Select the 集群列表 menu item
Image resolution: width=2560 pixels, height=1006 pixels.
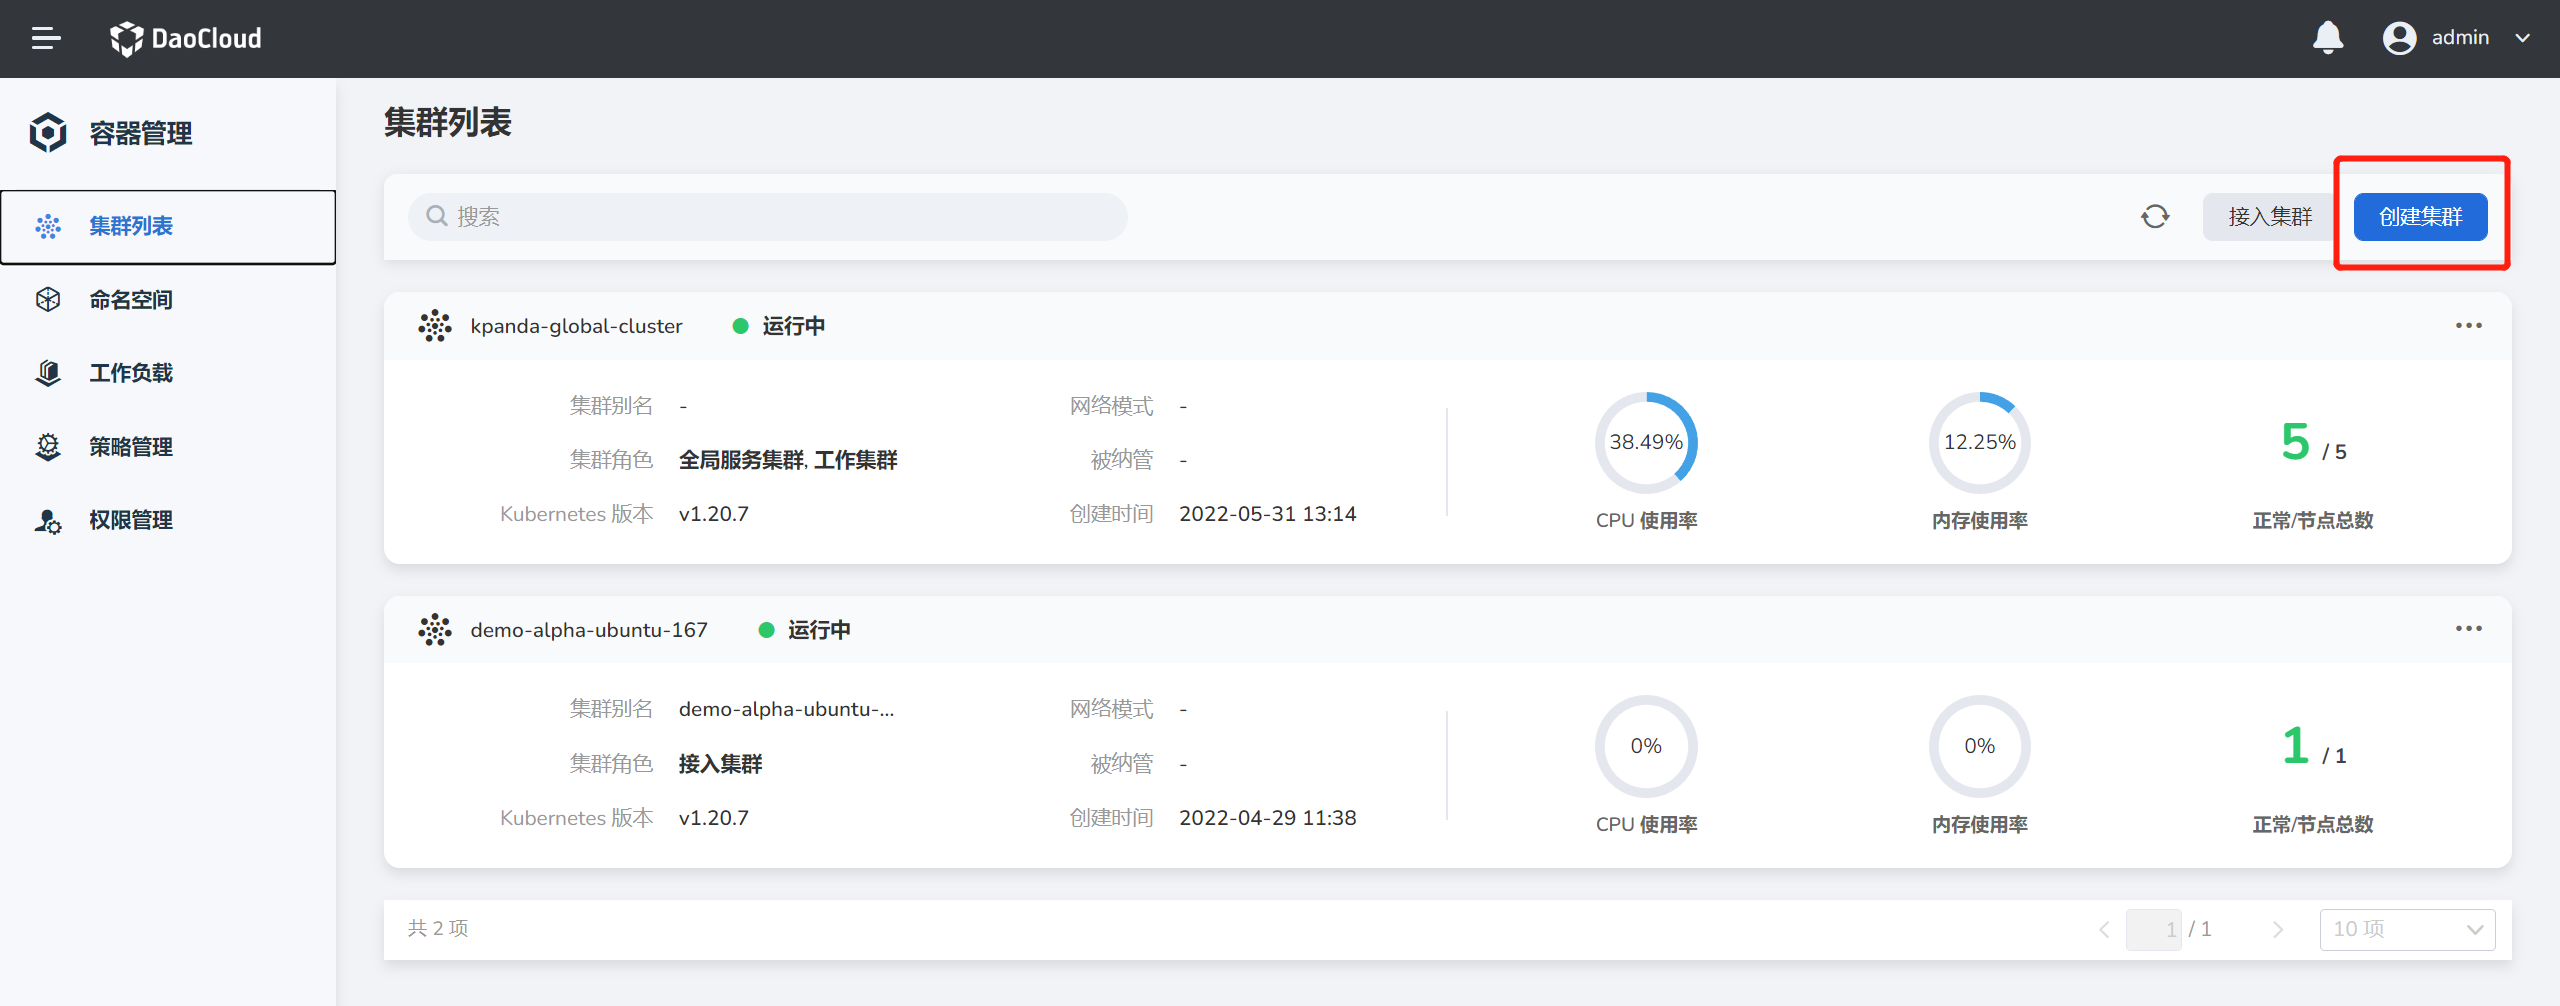click(168, 227)
